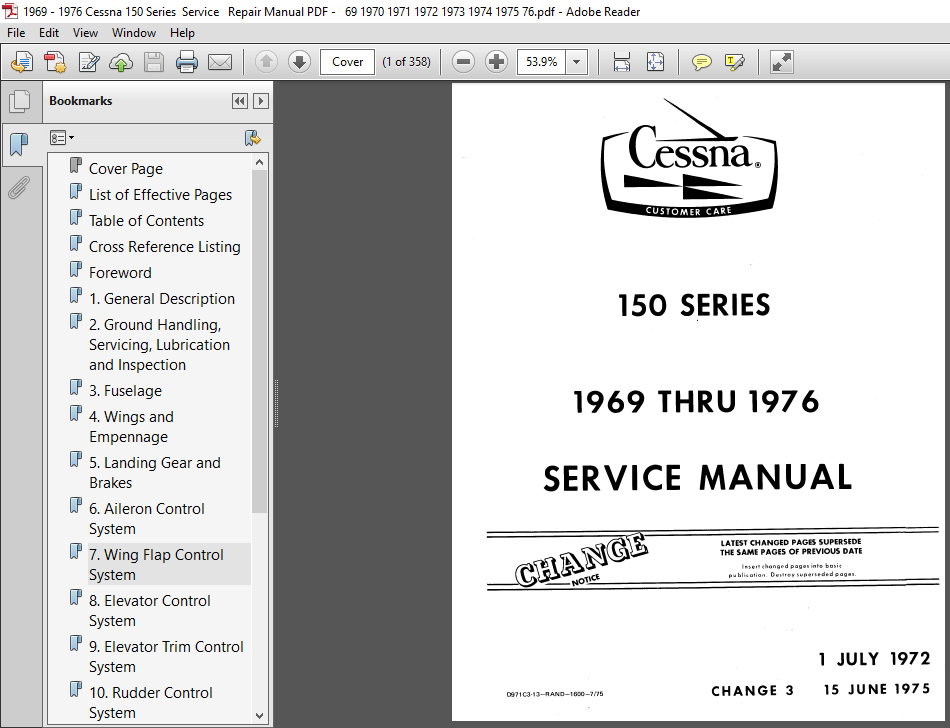Click the bookmarks scrollbar up arrow
Viewport: 950px width, 728px height.
pos(259,162)
